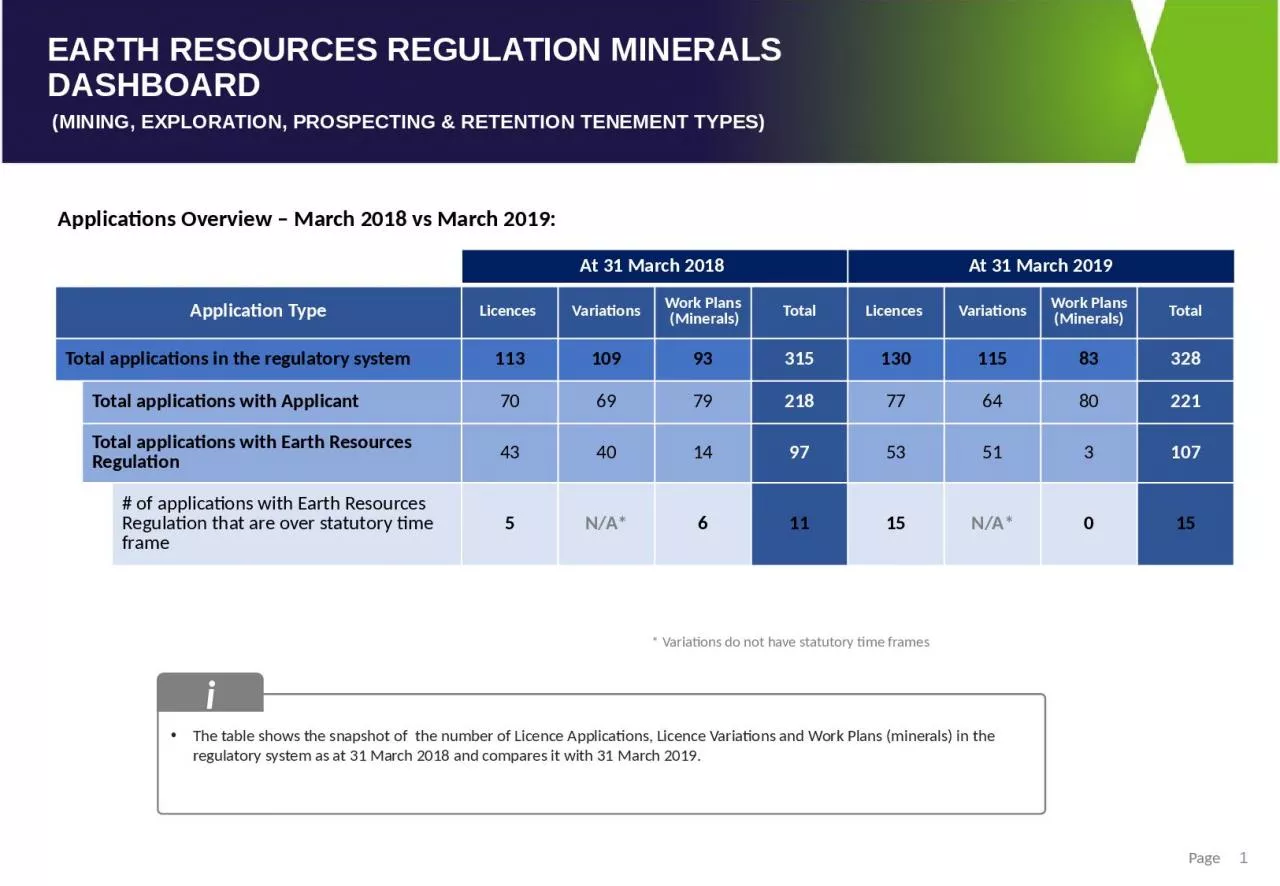Screen dimensions: 1280x886
Task: Click cell value '3'
Action: click(x=1089, y=453)
